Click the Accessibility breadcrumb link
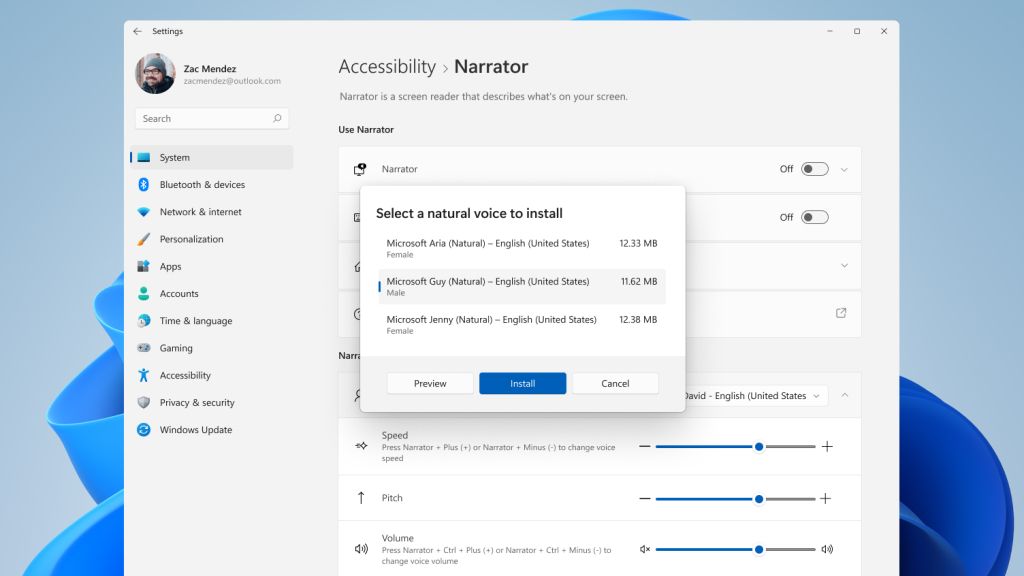Viewport: 1024px width, 576px height. (387, 67)
